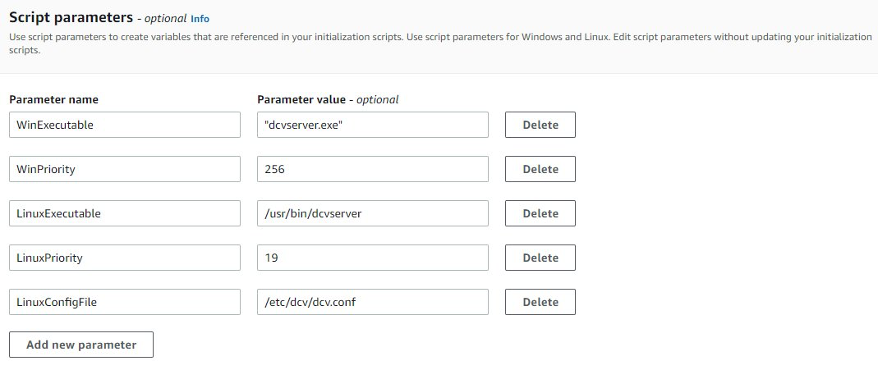The width and height of the screenshot is (879, 370).
Task: Select the Parameter value column label
Action: (x=328, y=99)
